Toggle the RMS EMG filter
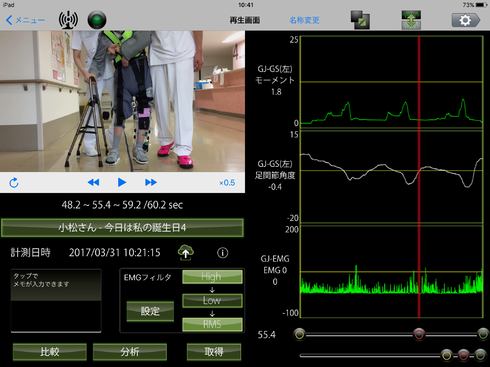490x367 pixels. (212, 324)
